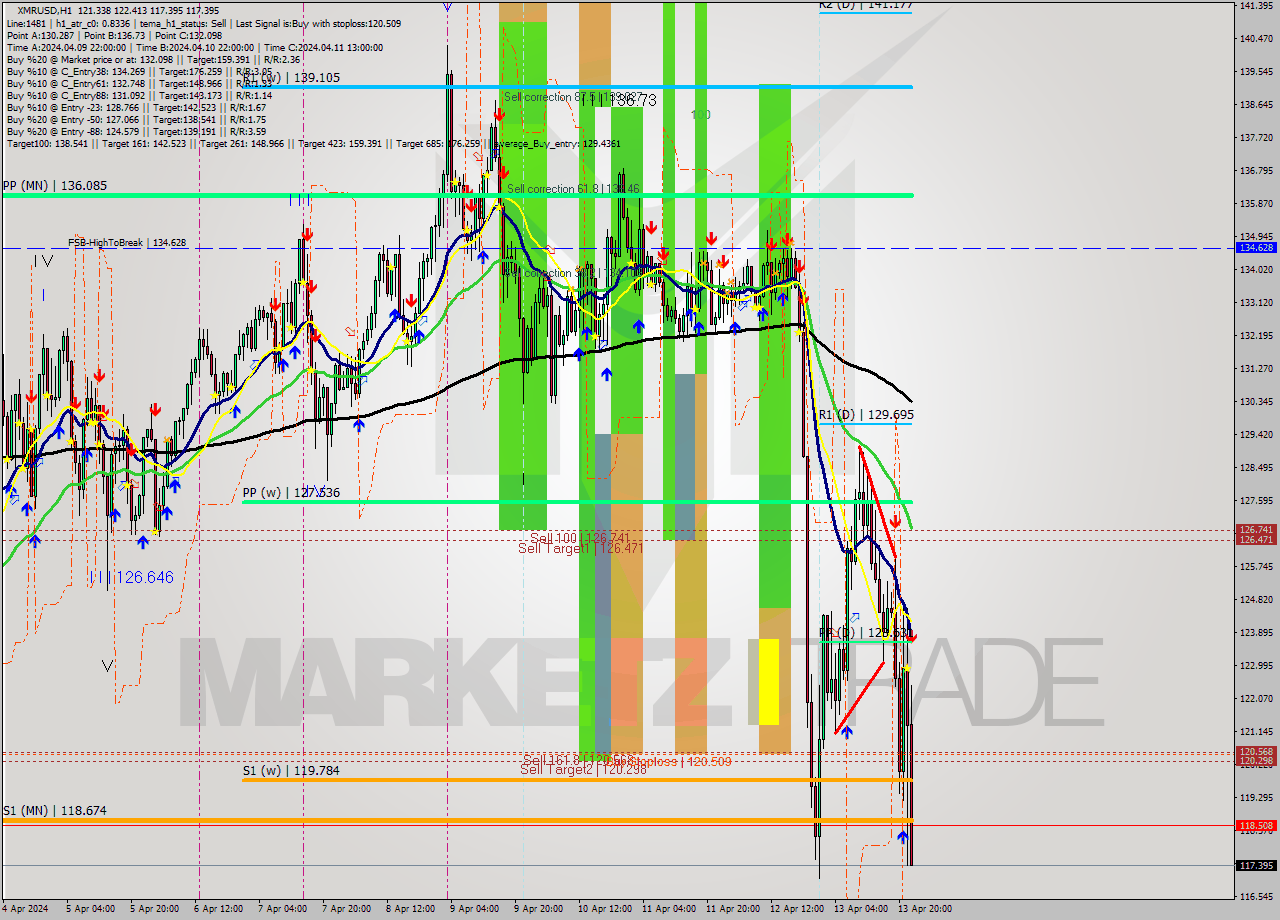Click the 4 Apr 2024 date label
The height and width of the screenshot is (920, 1280).
click(x=24, y=909)
